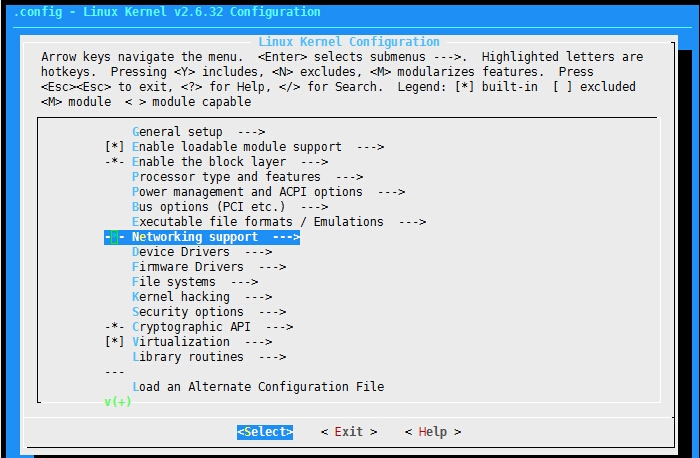Open the General setup submenu

click(x=199, y=132)
